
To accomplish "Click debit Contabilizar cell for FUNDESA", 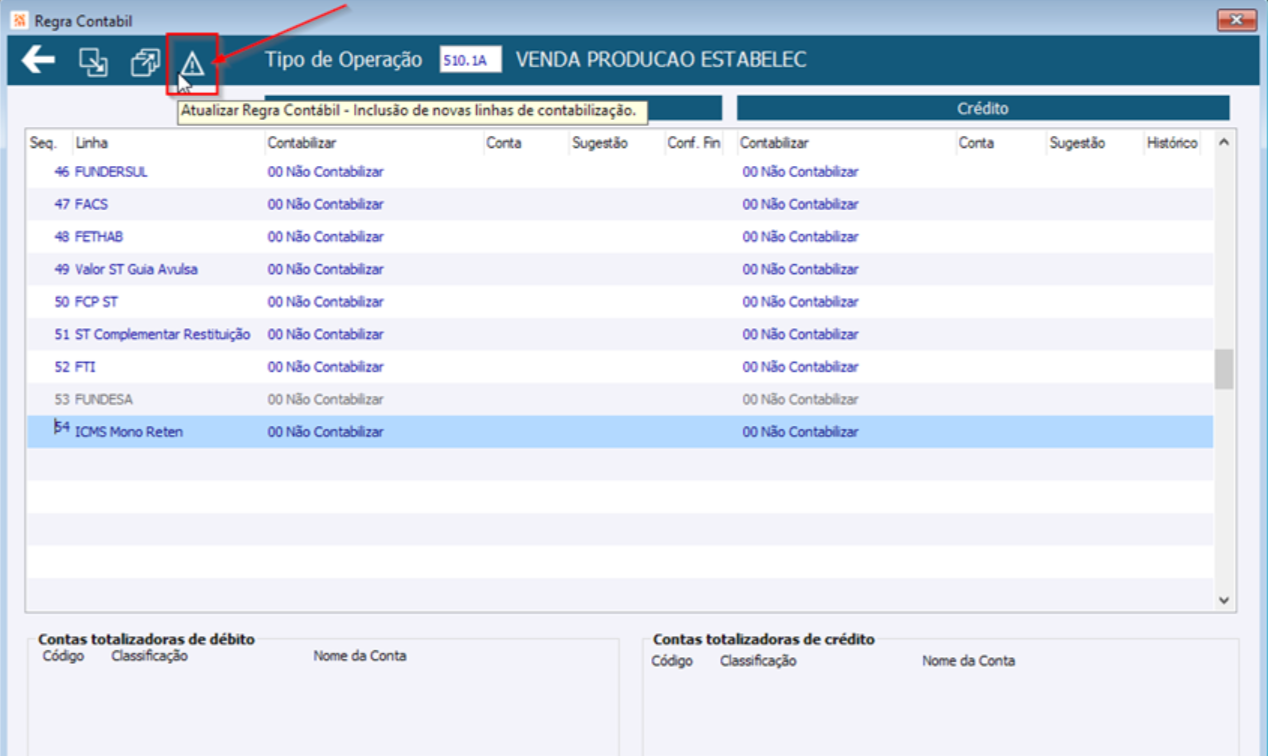I will coord(326,399).
